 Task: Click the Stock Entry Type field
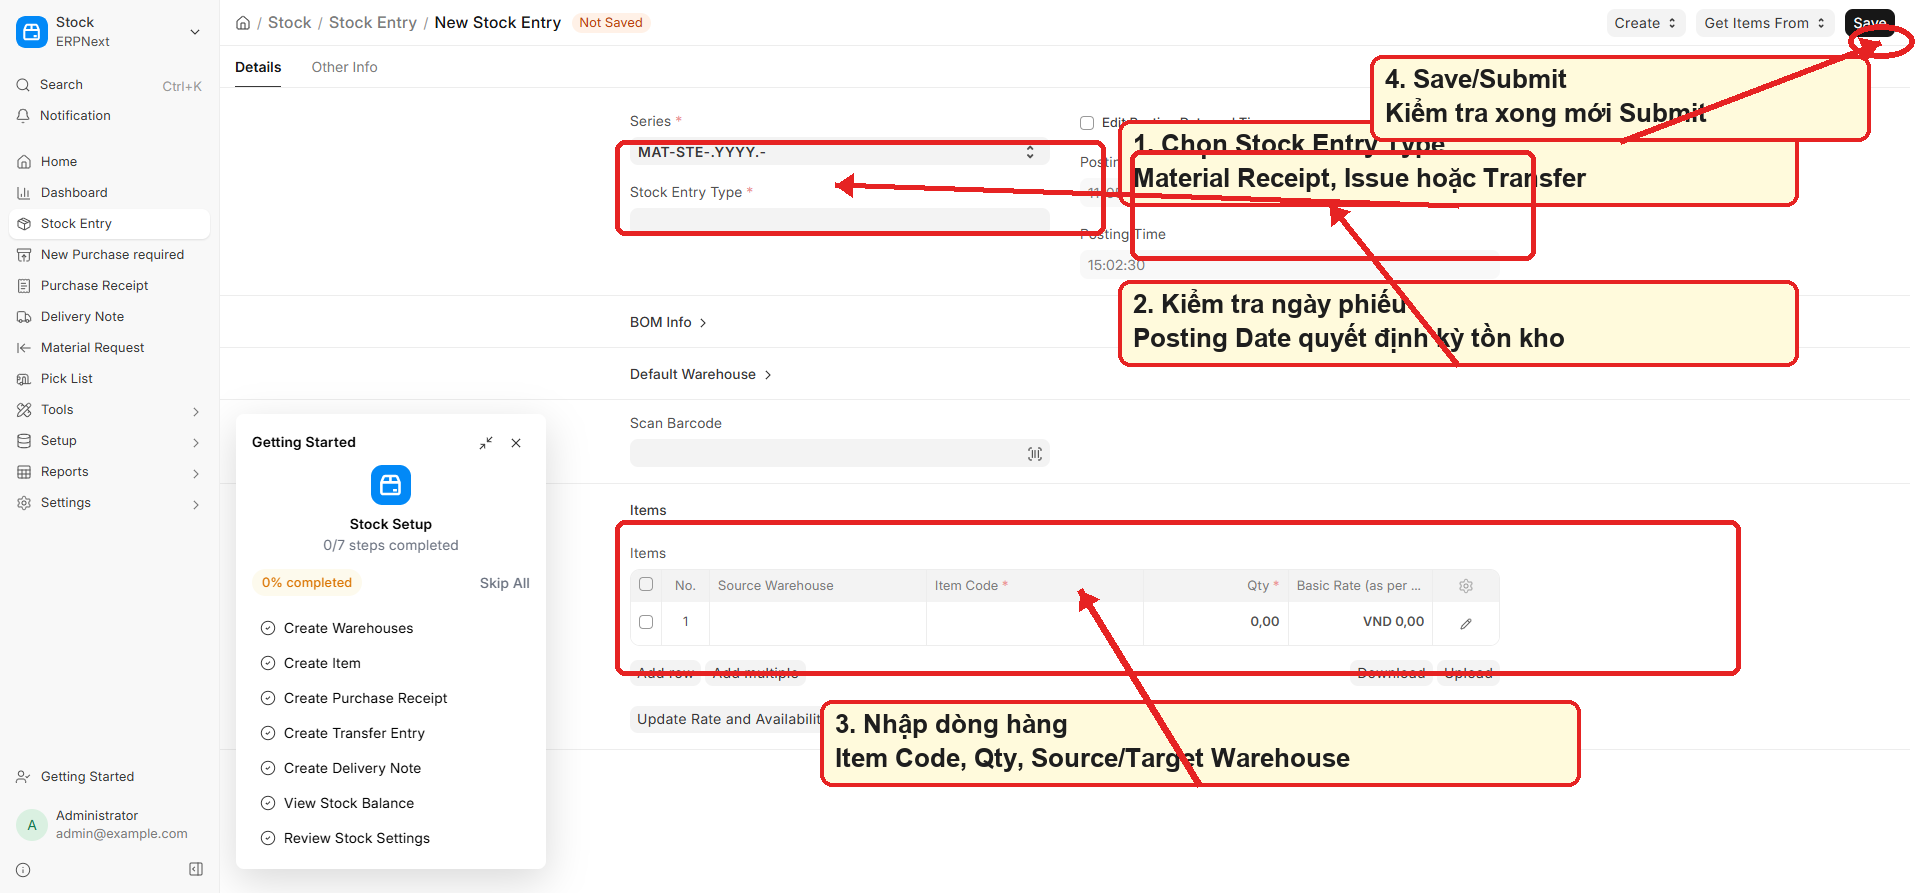point(840,219)
